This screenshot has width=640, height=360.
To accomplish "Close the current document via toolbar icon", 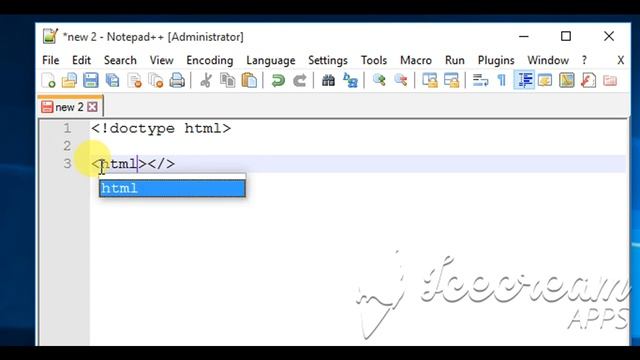I will (x=134, y=80).
